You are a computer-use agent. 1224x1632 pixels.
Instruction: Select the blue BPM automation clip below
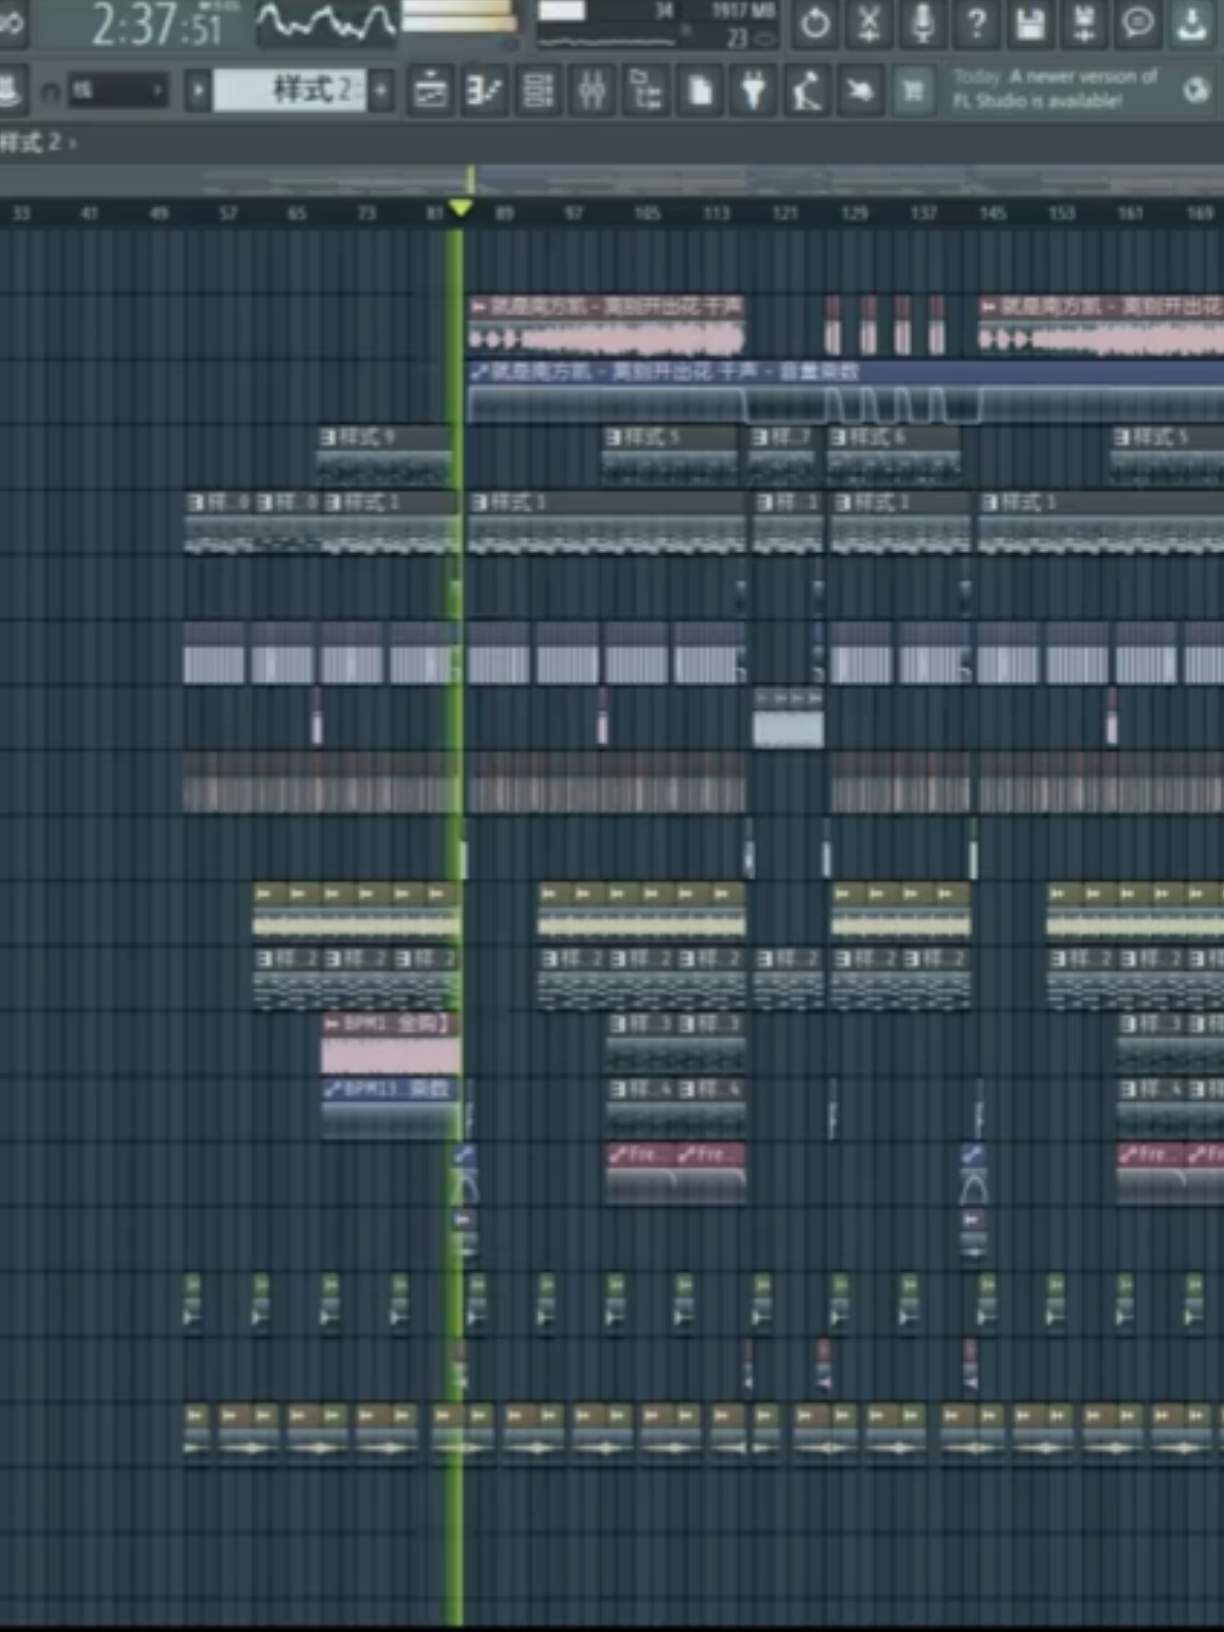(x=391, y=1107)
